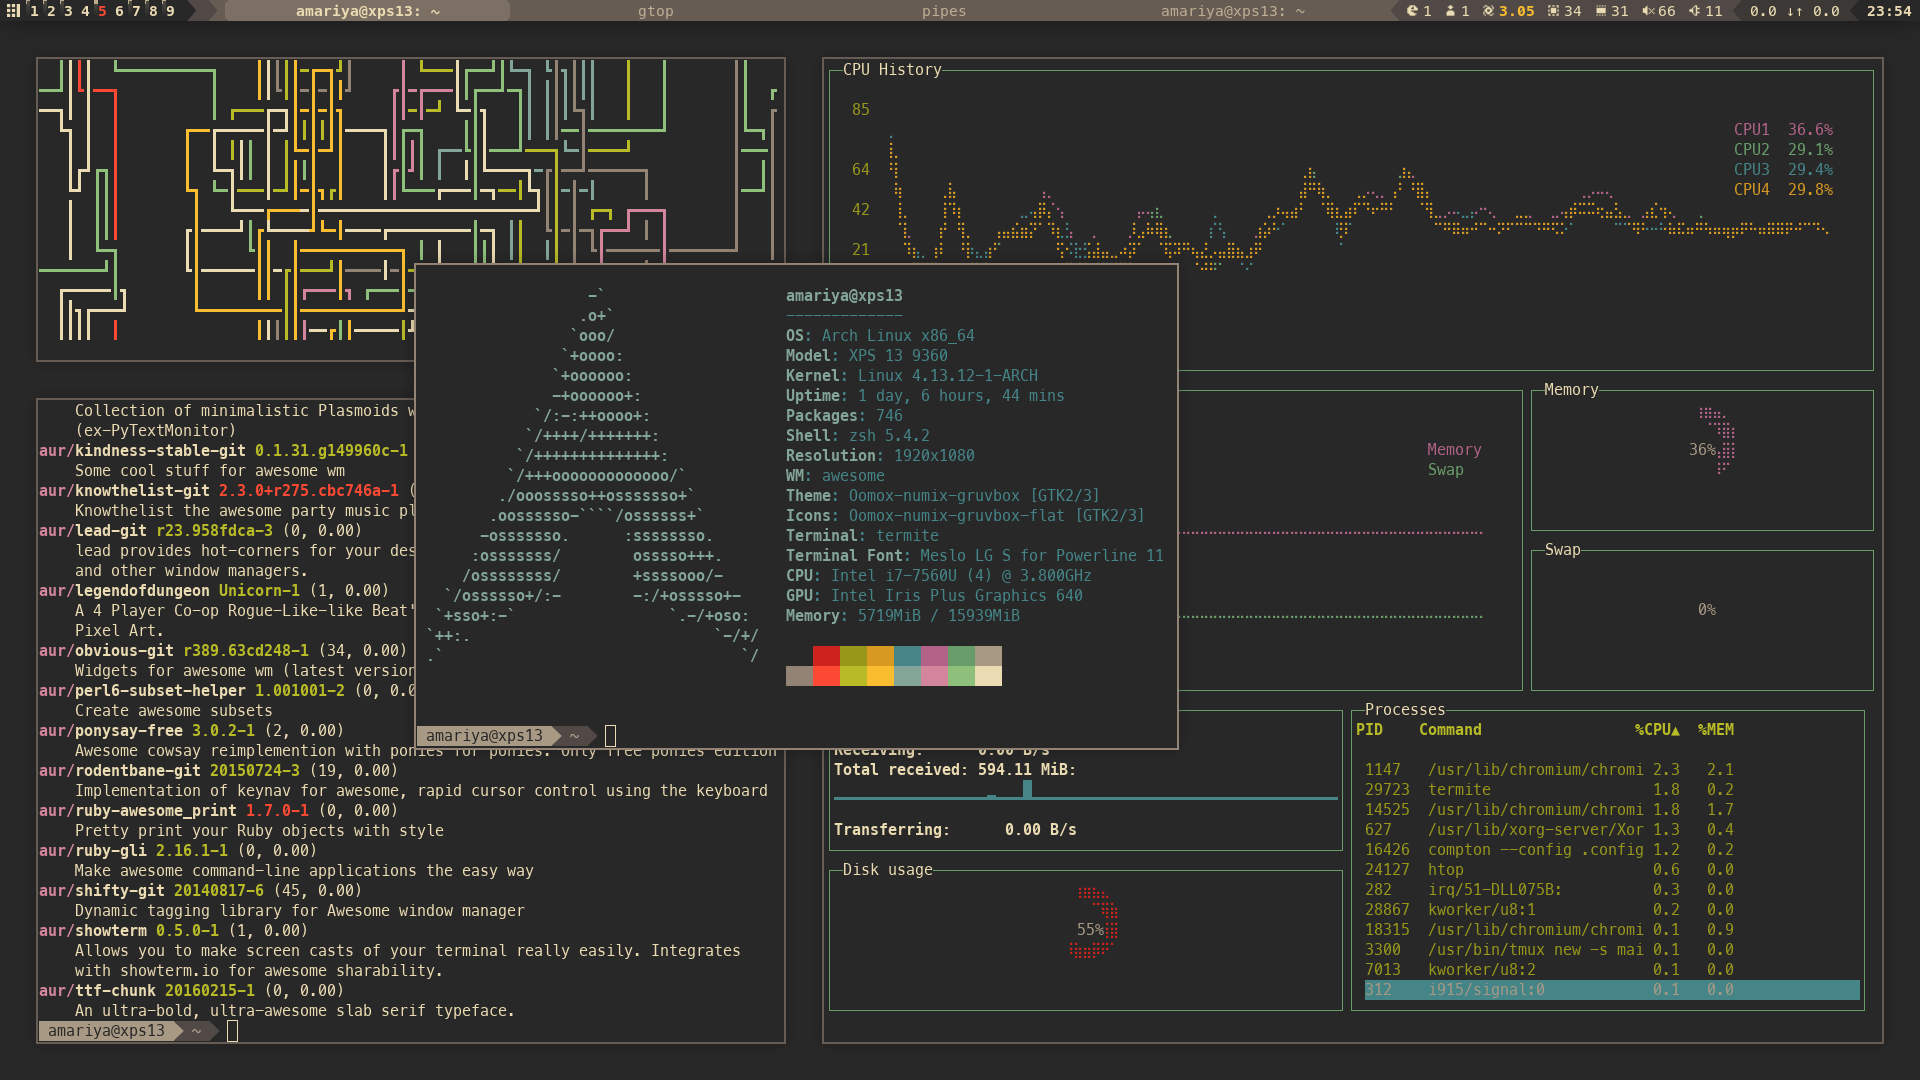Switch to workspace tag 1

click(x=34, y=11)
